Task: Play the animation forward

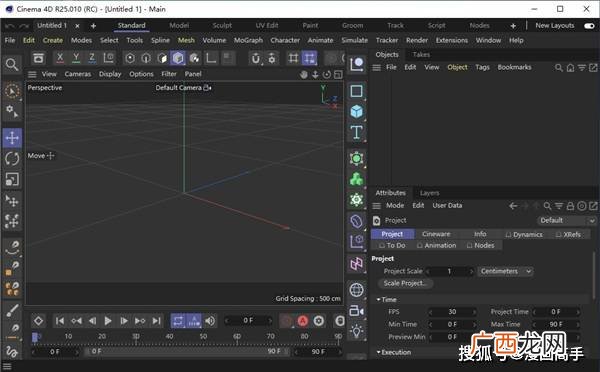Action: (x=108, y=321)
